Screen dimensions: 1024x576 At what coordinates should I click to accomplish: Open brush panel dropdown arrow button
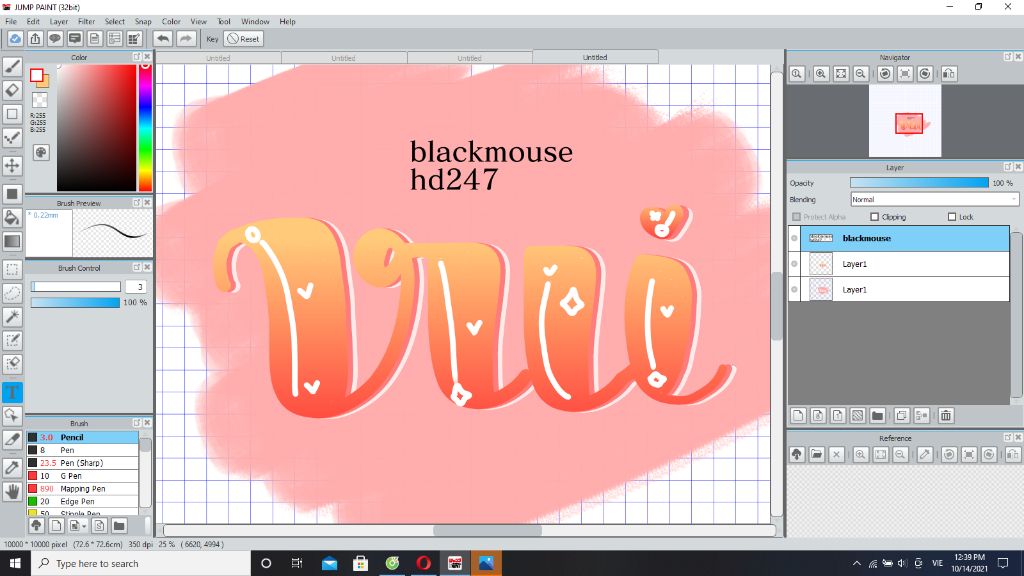77,526
